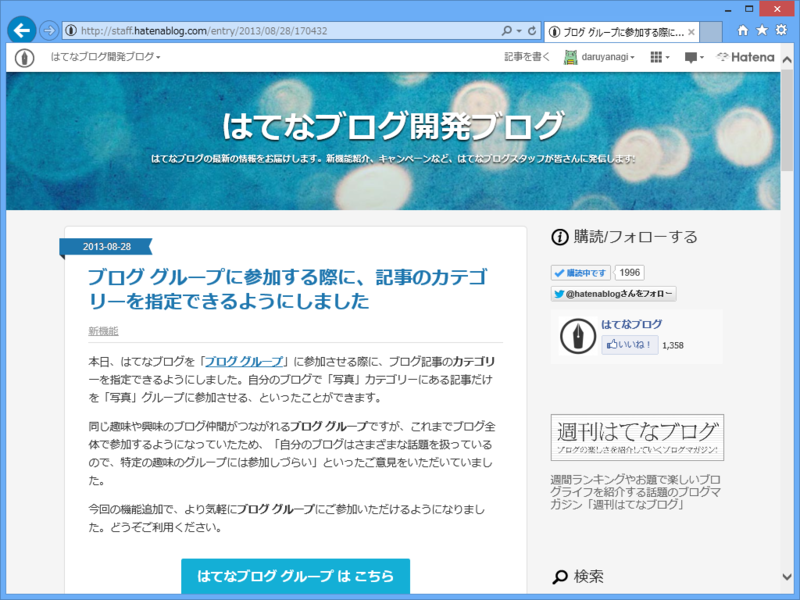Open the services grid menu icon

[x=660, y=57]
